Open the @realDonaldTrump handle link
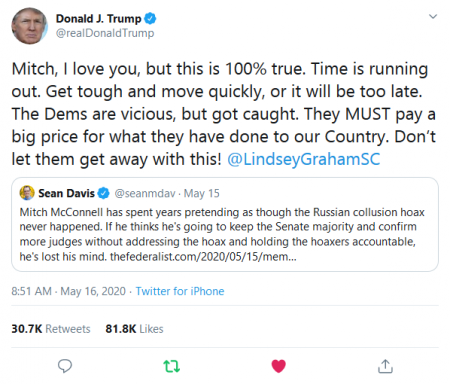Screen dimensions: 450x384 (x=105, y=33)
